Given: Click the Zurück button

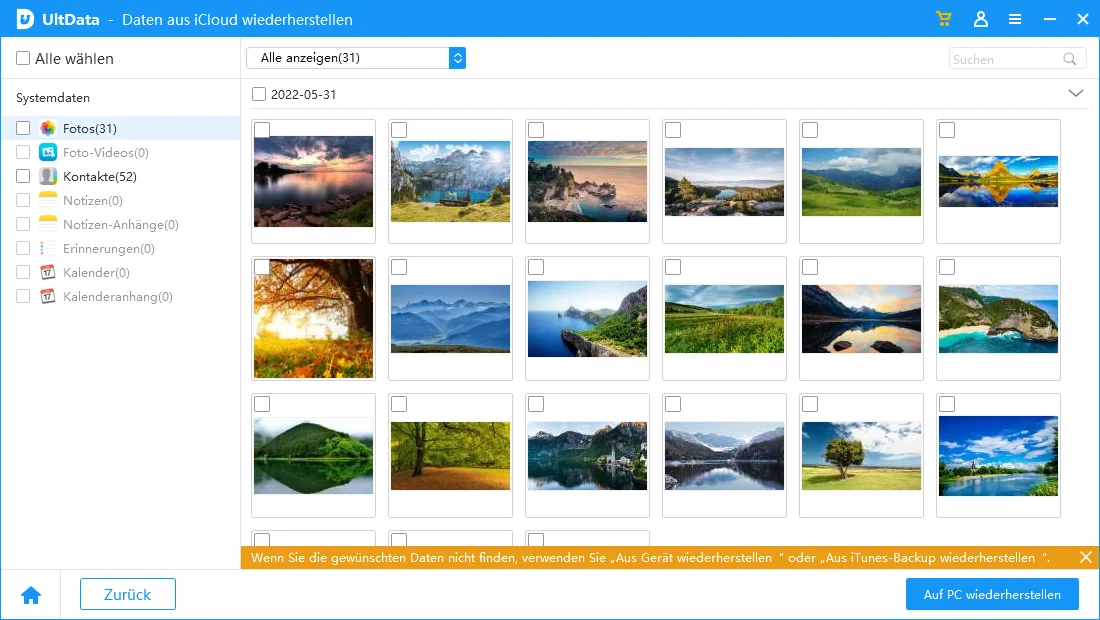Looking at the screenshot, I should coord(128,594).
